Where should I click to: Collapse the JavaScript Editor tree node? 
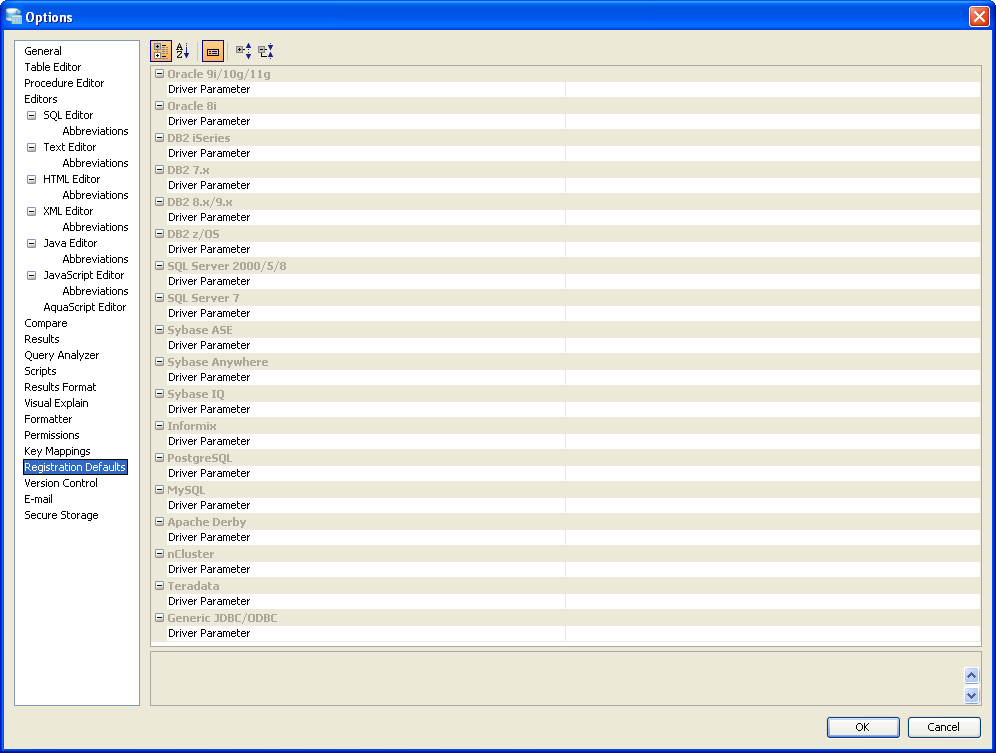point(31,276)
